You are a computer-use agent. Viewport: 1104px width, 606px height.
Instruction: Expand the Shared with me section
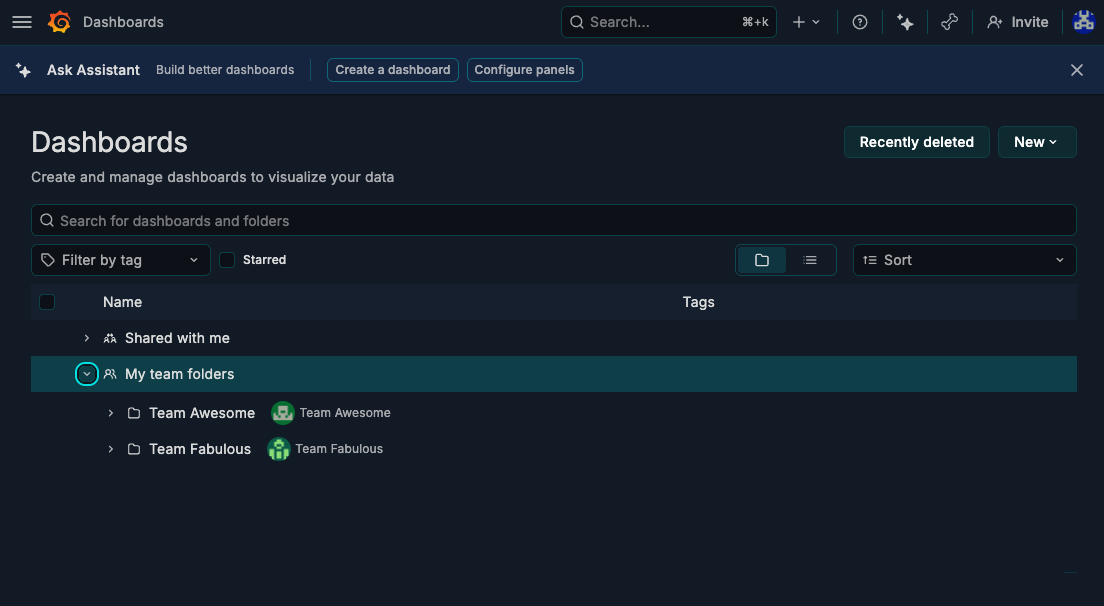tap(86, 338)
